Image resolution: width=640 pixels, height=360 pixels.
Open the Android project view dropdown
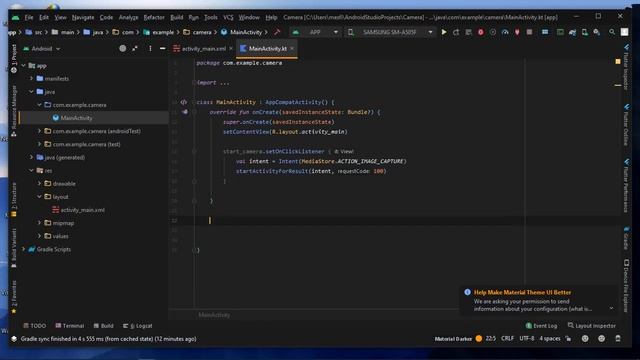(42, 49)
